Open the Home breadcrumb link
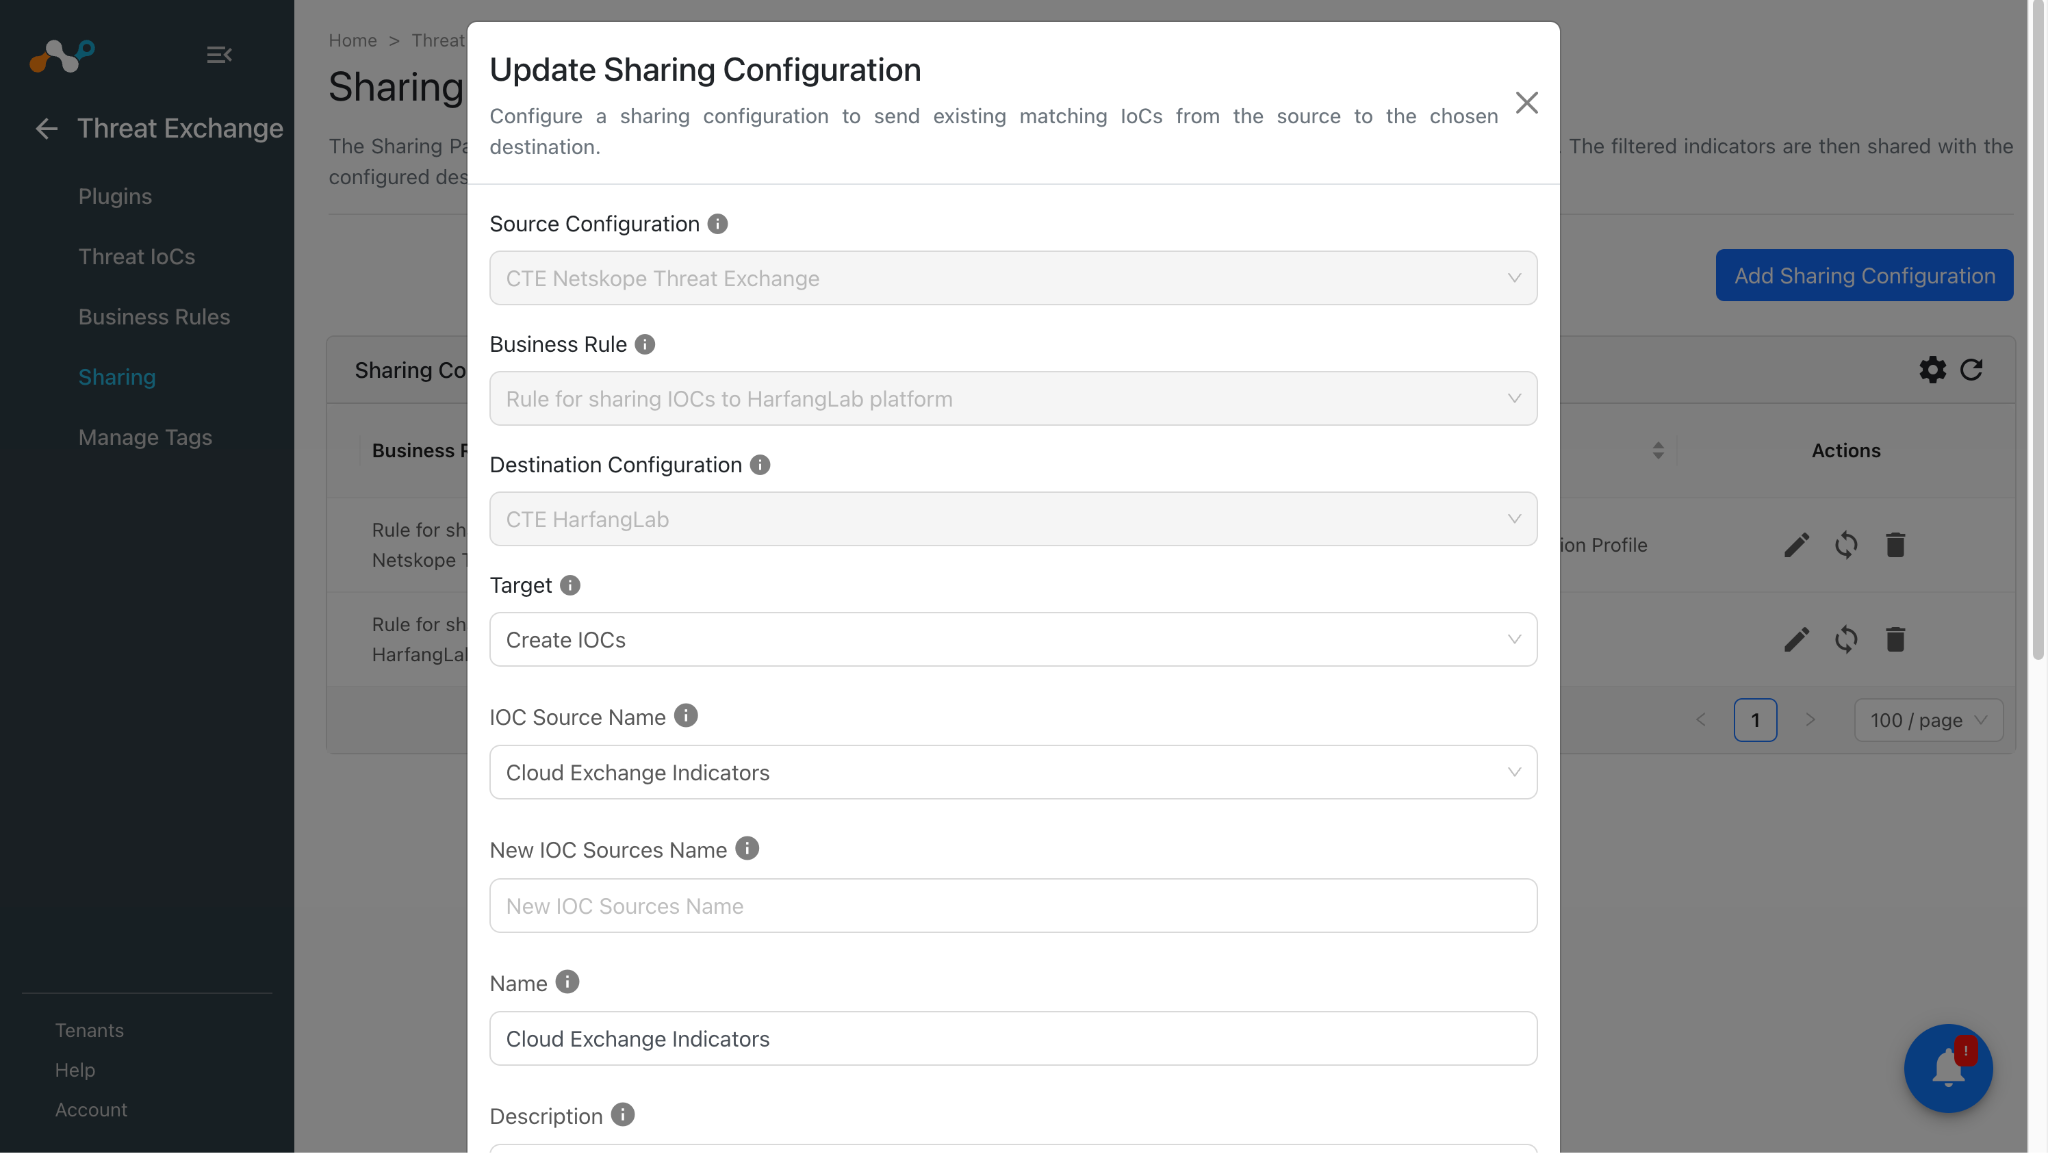2048x1153 pixels. [x=353, y=41]
